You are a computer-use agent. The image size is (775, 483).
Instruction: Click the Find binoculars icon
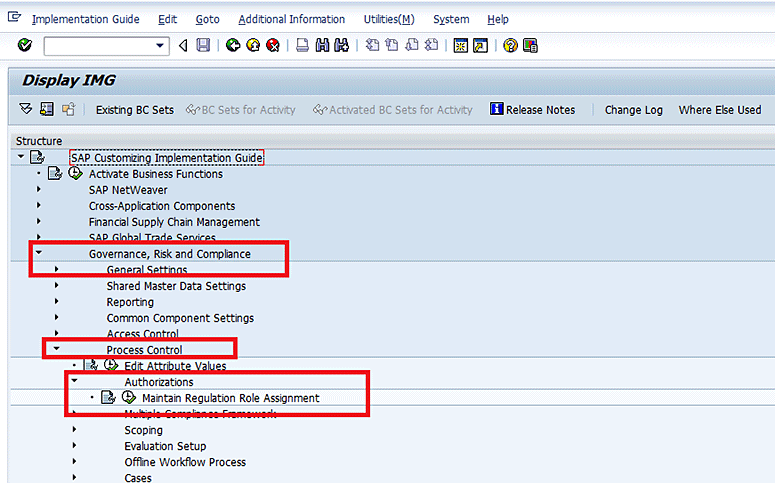click(322, 45)
